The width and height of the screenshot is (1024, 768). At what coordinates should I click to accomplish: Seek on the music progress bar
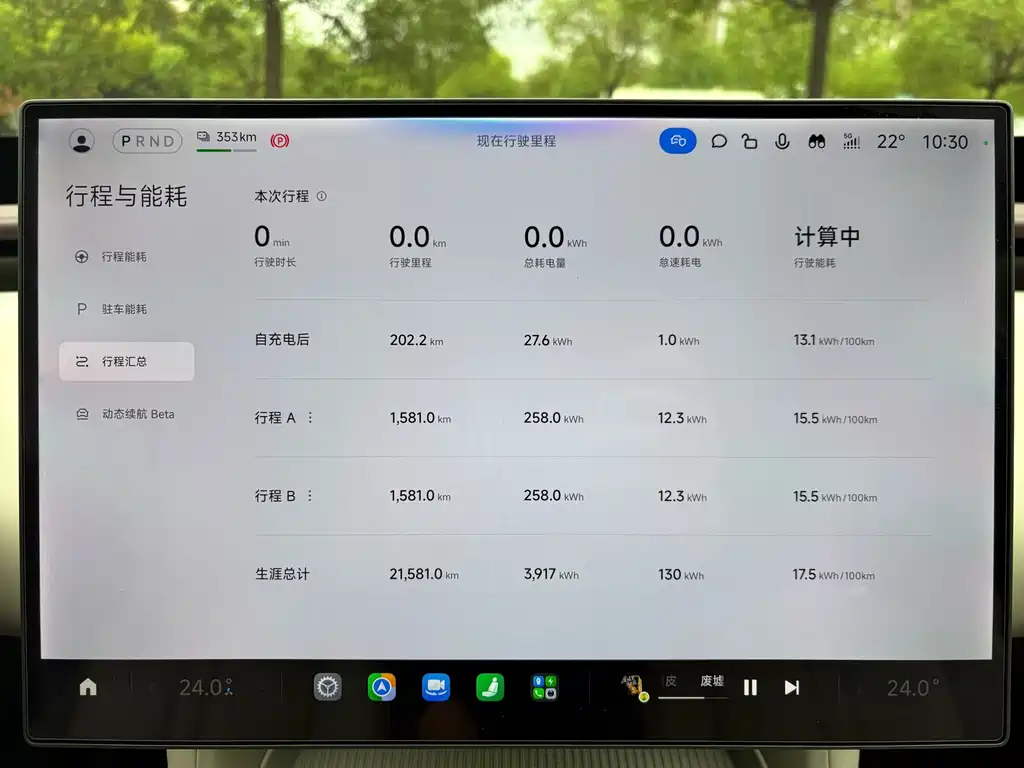[x=693, y=697]
